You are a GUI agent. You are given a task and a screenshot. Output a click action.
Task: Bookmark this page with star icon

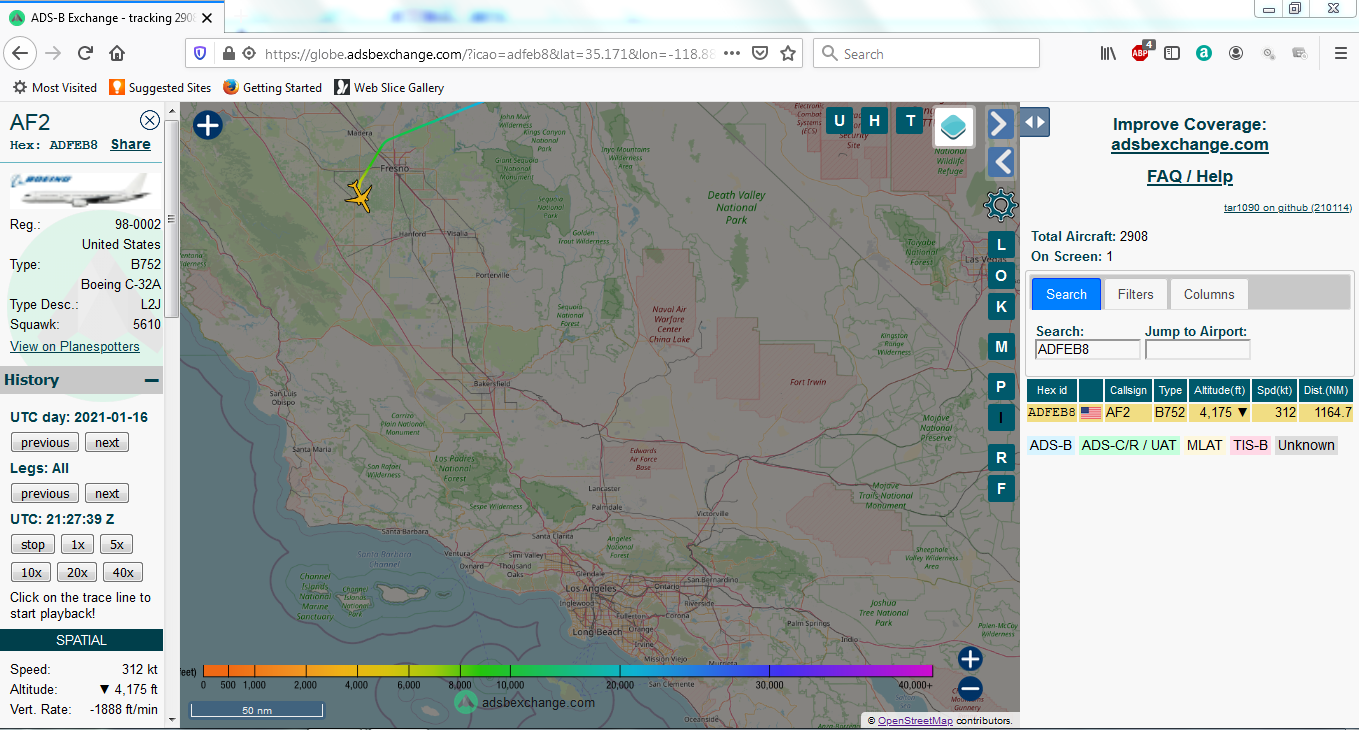pos(788,54)
